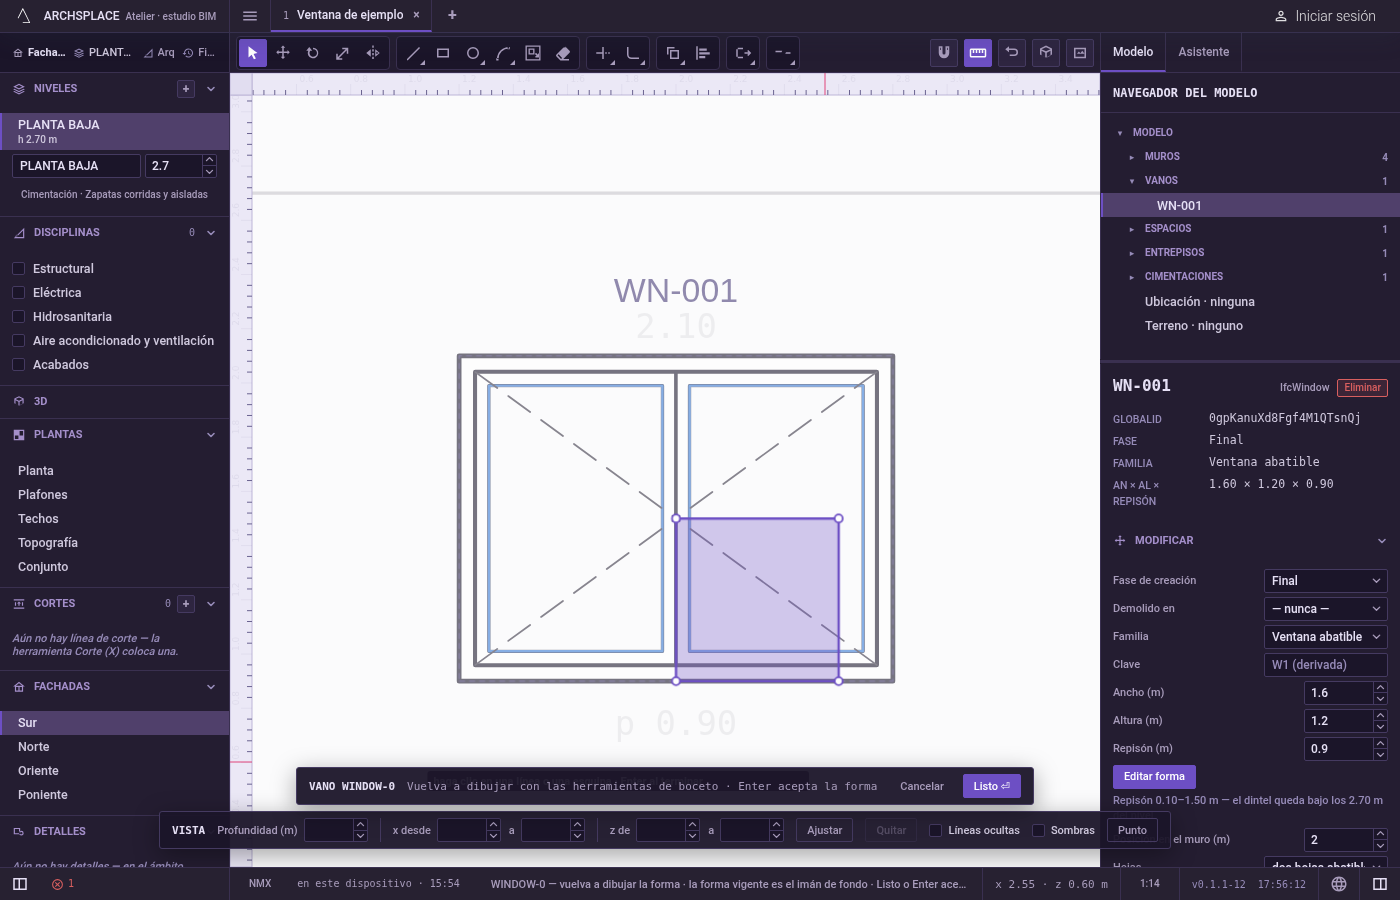This screenshot has height=900, width=1400.
Task: Enable the Hidrosanitaria discipline checkbox
Action: pyautogui.click(x=18, y=317)
